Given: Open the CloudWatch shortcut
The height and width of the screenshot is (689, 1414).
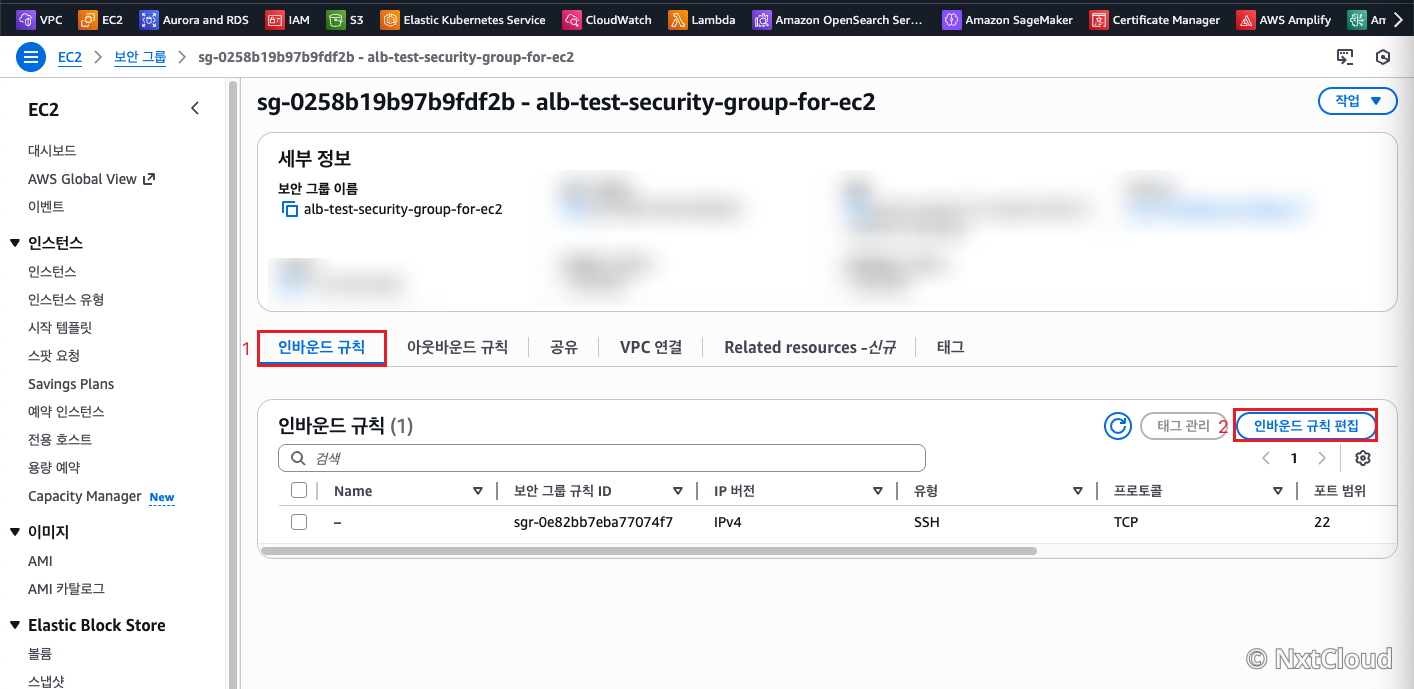Looking at the screenshot, I should click(607, 19).
